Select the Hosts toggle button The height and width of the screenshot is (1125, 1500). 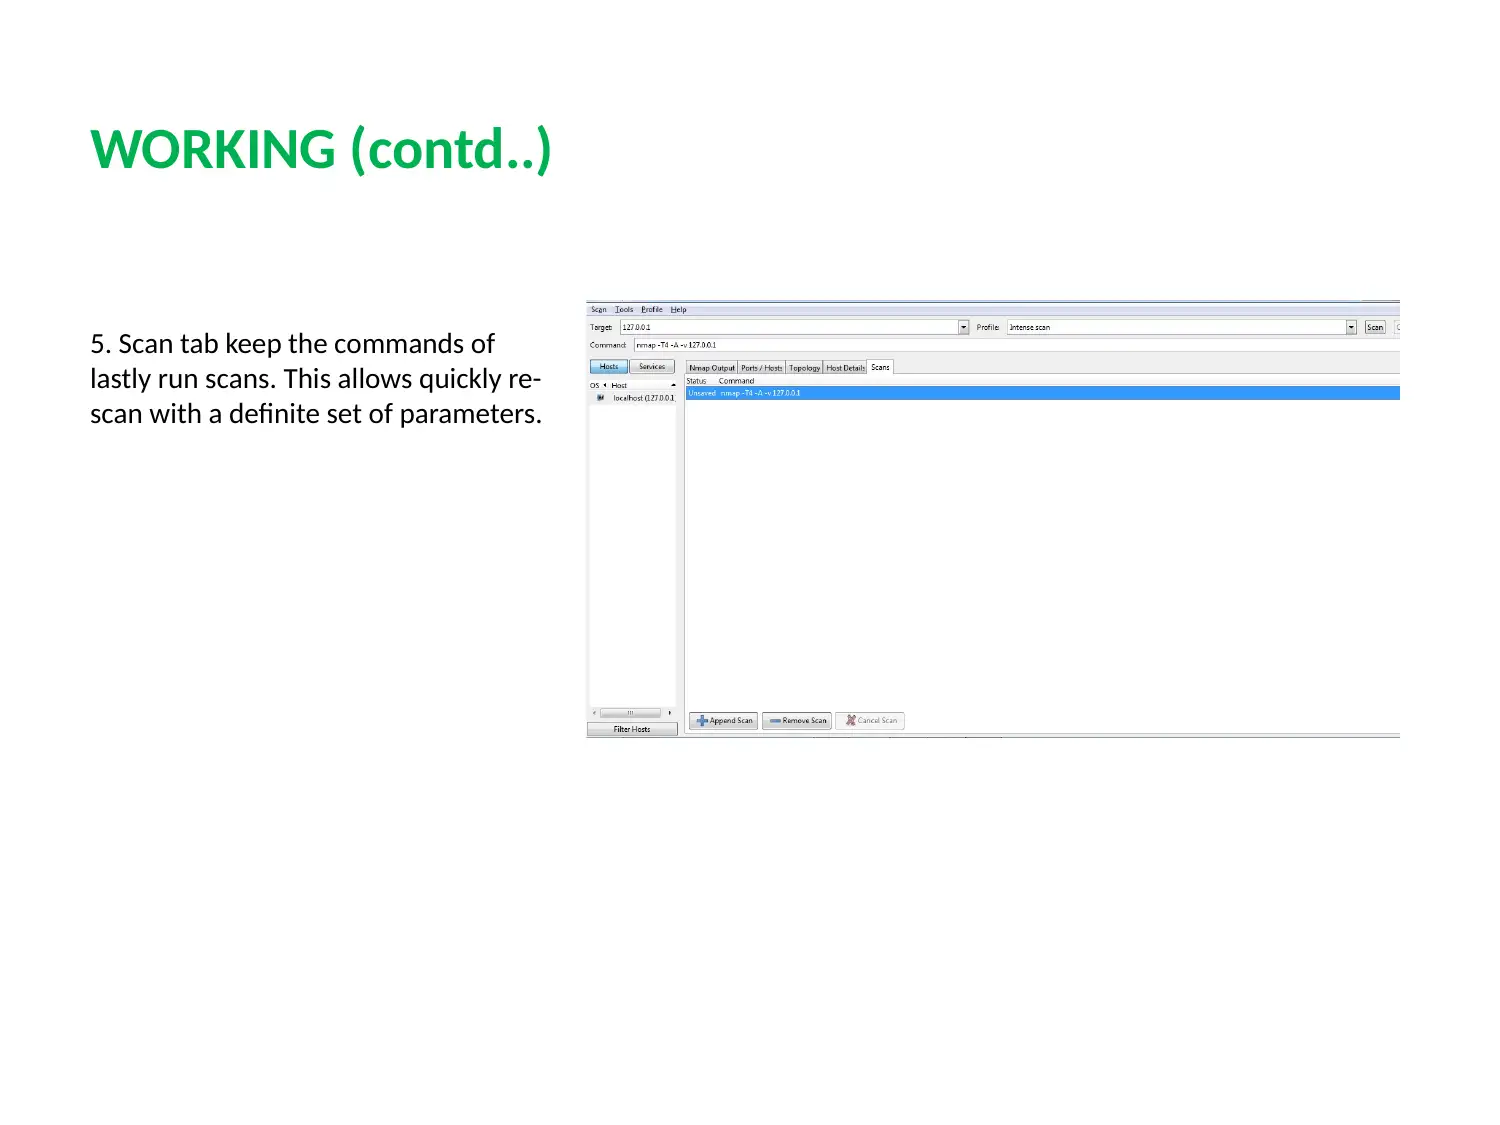[609, 367]
